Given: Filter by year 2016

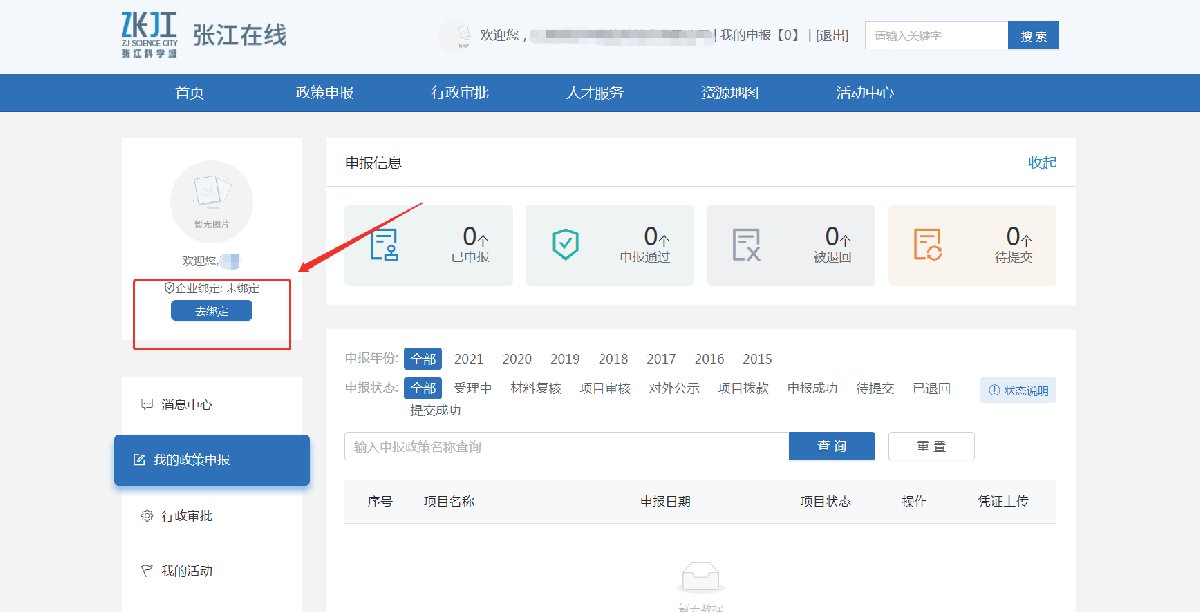Looking at the screenshot, I should pyautogui.click(x=709, y=359).
